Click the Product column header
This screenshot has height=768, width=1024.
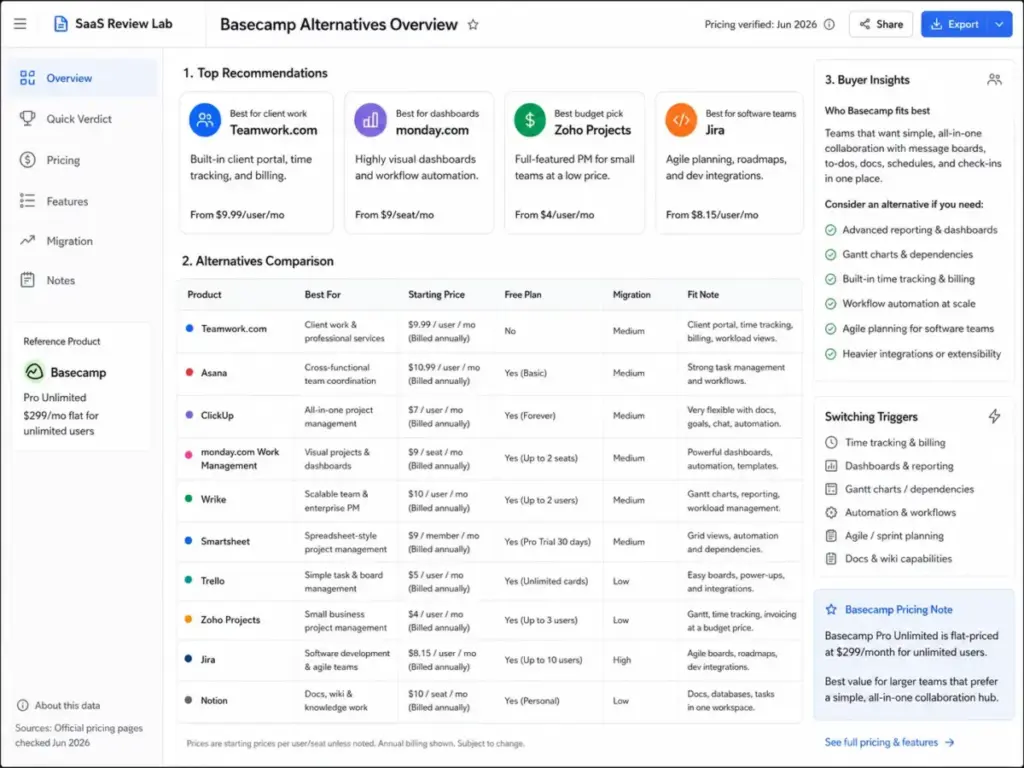[204, 295]
